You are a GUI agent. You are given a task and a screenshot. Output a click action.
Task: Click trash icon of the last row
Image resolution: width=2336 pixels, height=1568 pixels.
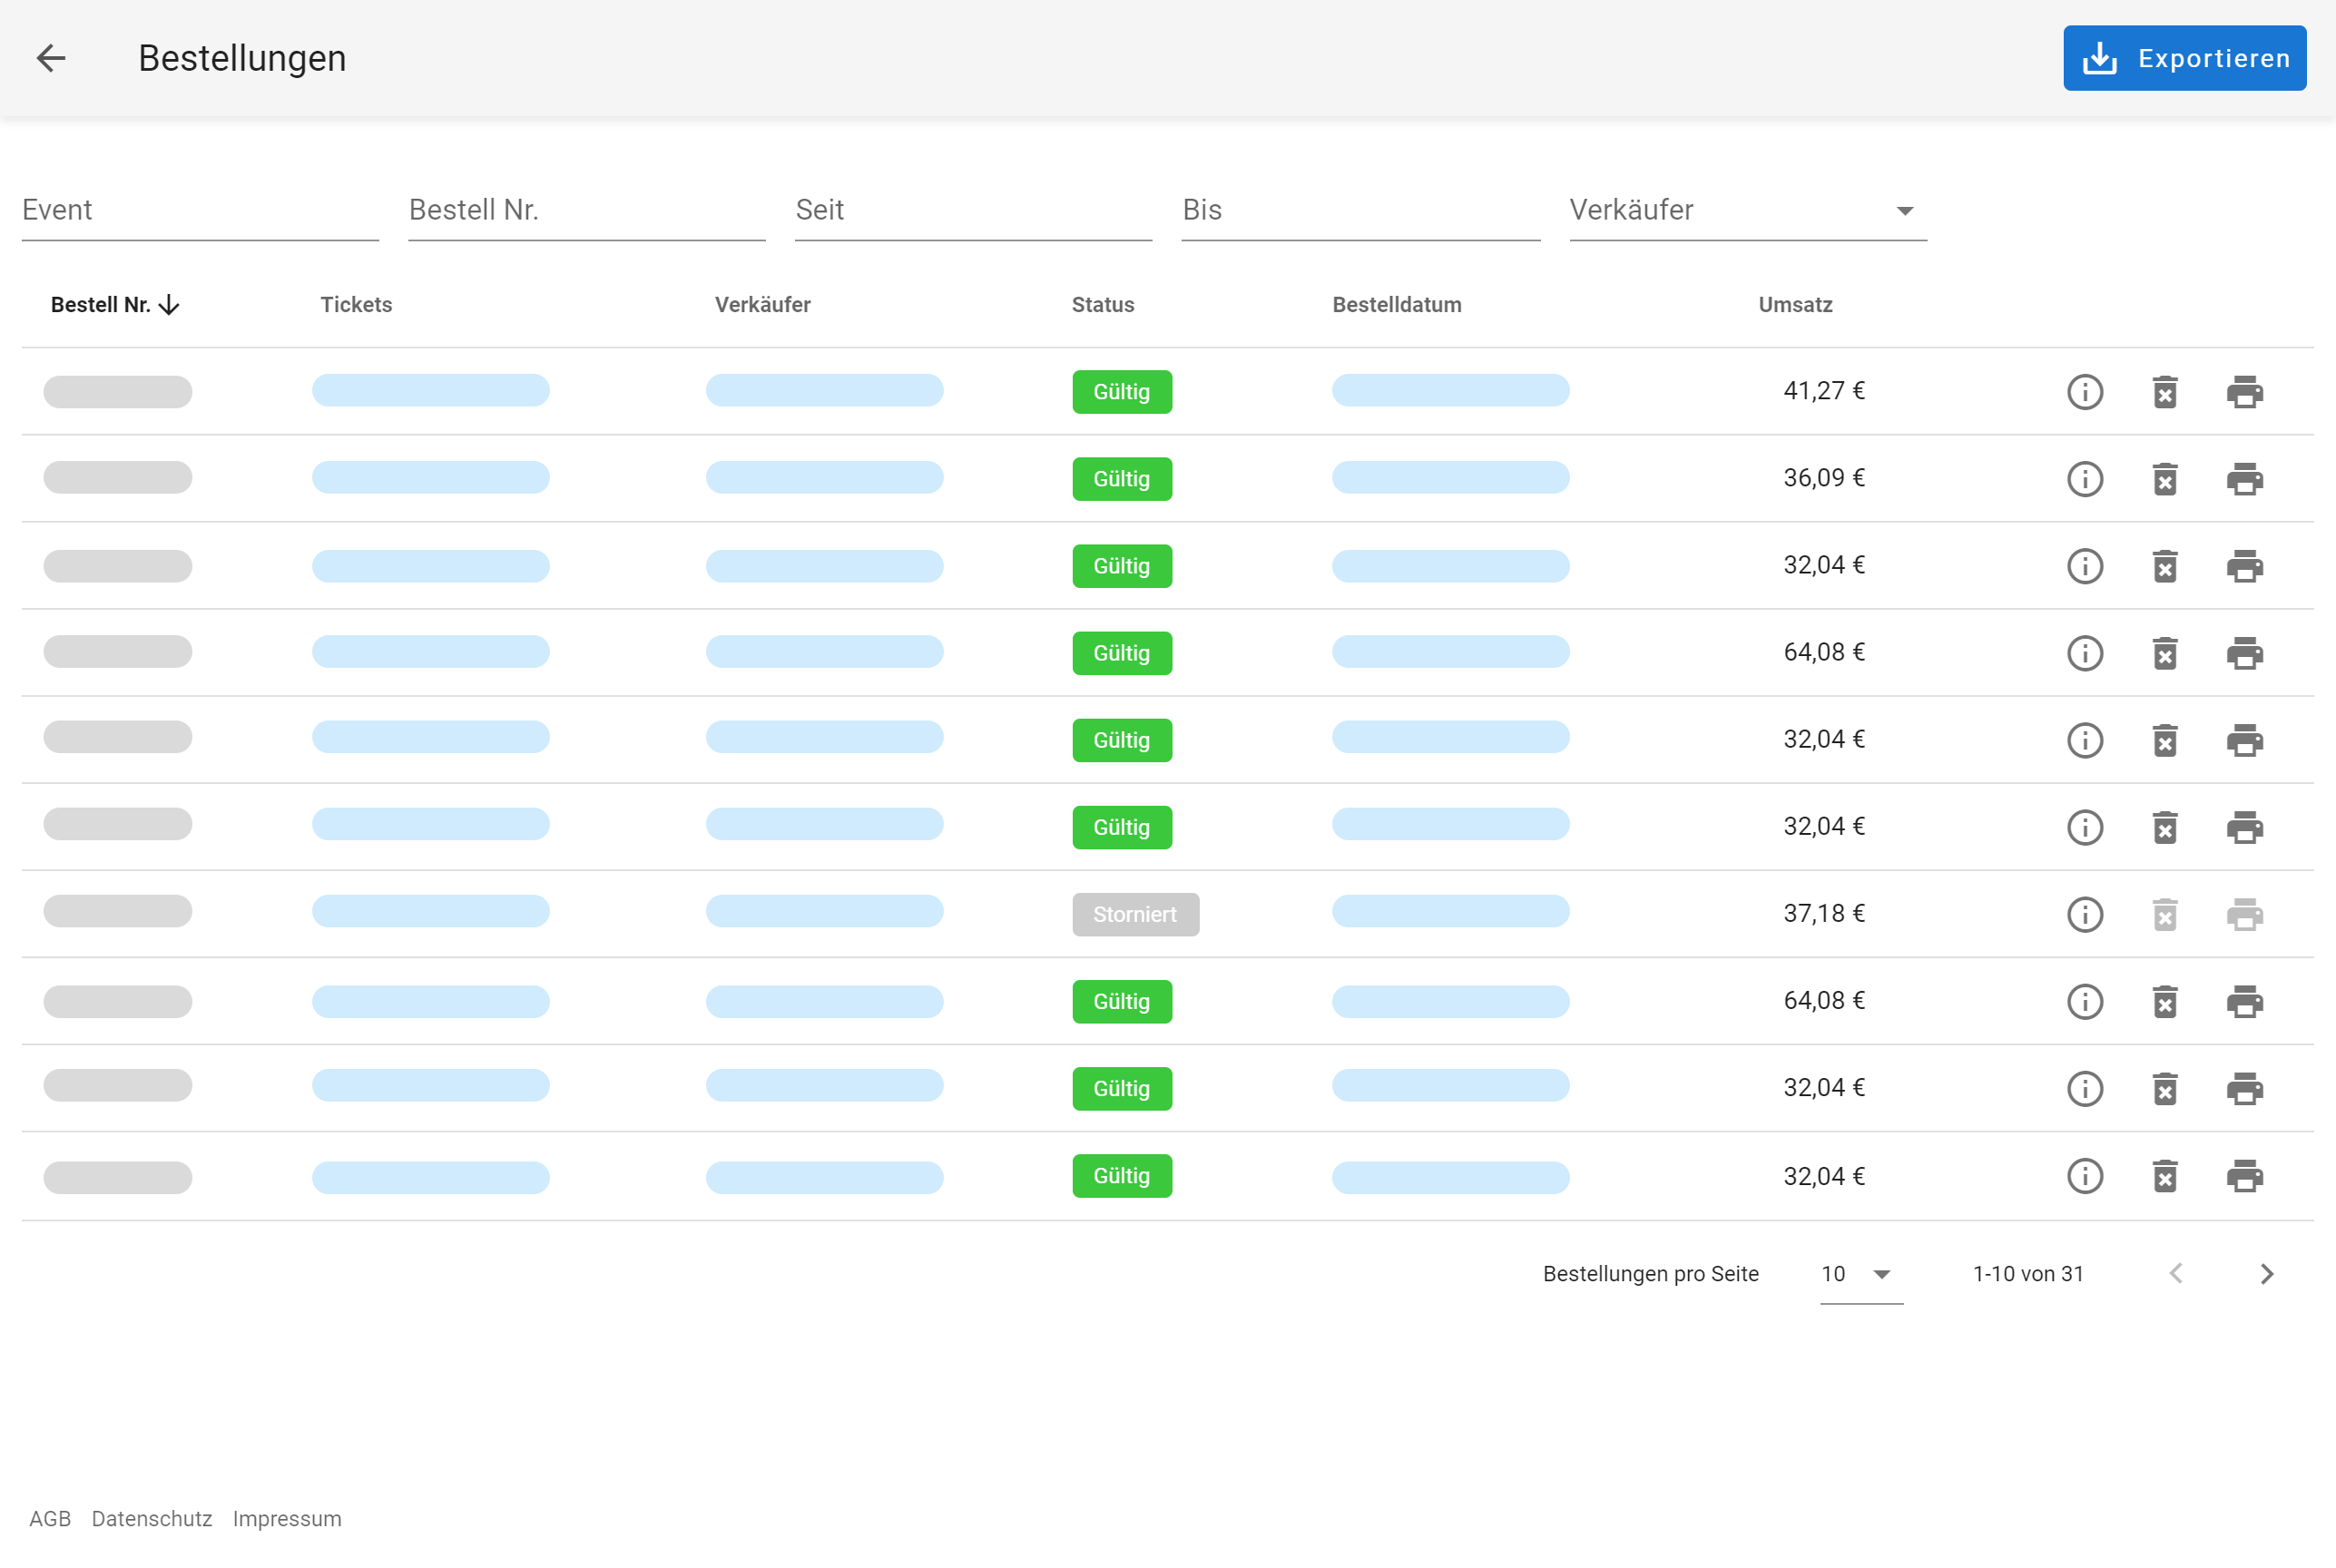pos(2164,1176)
